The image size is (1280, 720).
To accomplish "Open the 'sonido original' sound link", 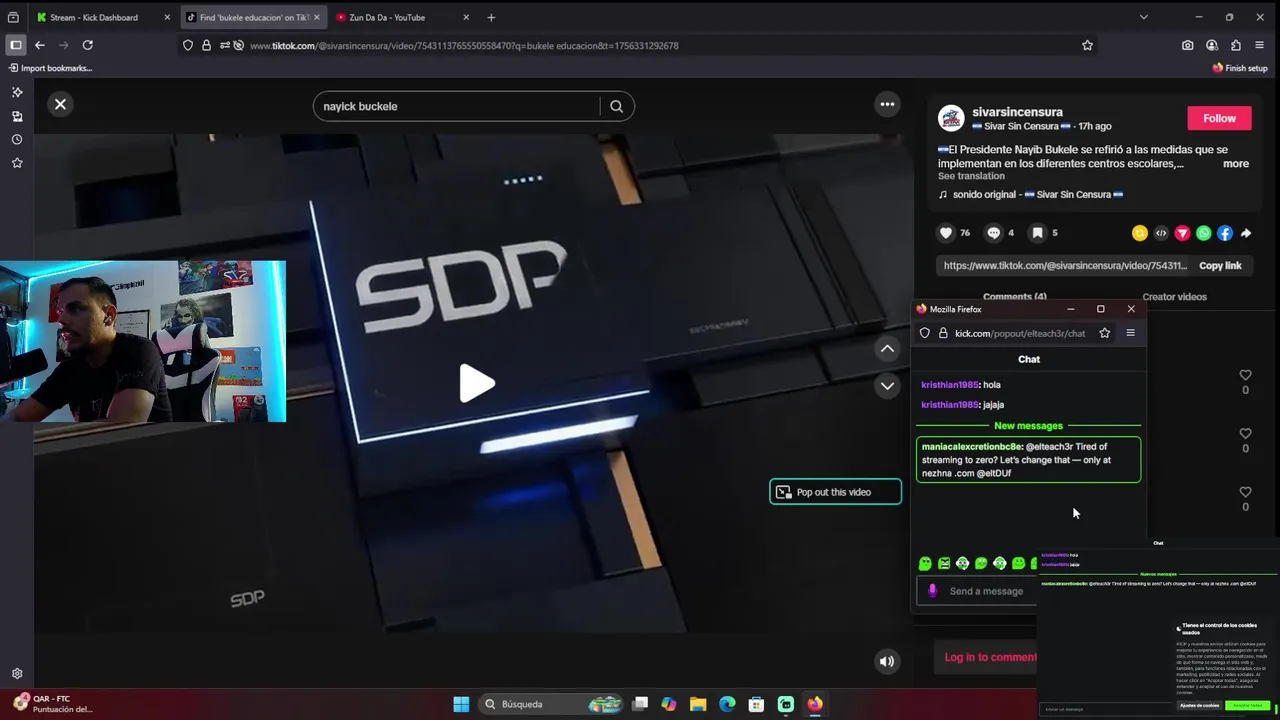I will click(x=1038, y=194).
